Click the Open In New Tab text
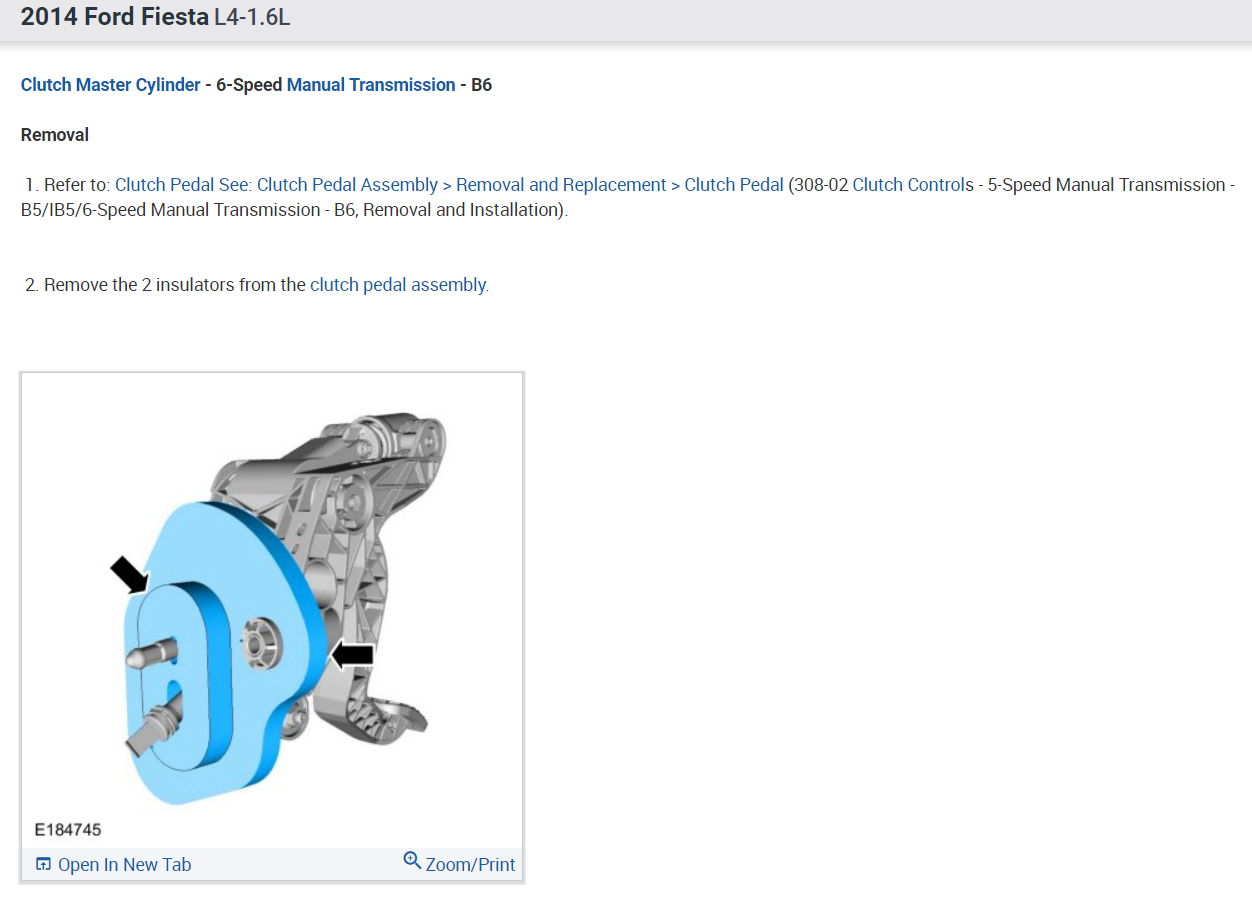The image size is (1252, 914). tap(124, 865)
